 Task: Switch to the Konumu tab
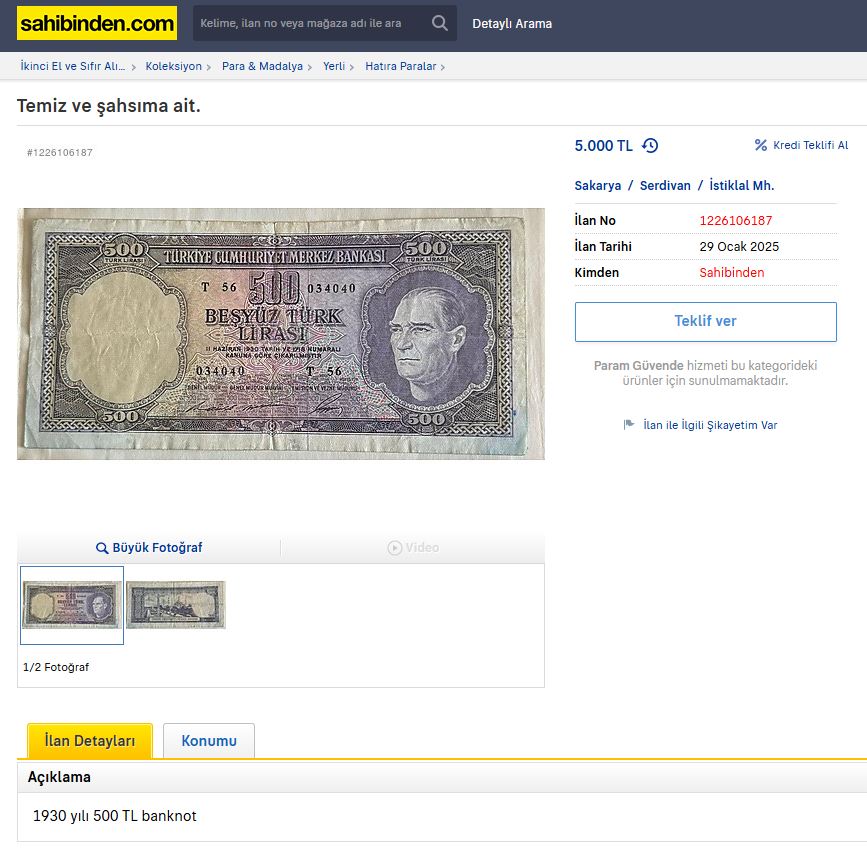coord(209,741)
